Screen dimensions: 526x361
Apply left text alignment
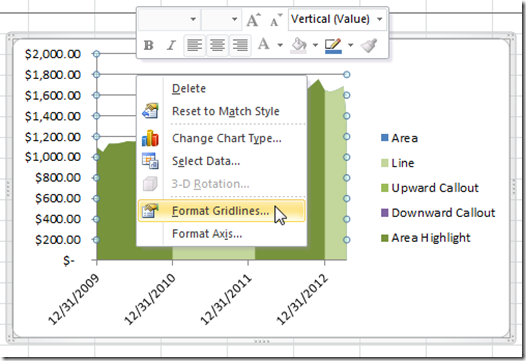[195, 45]
